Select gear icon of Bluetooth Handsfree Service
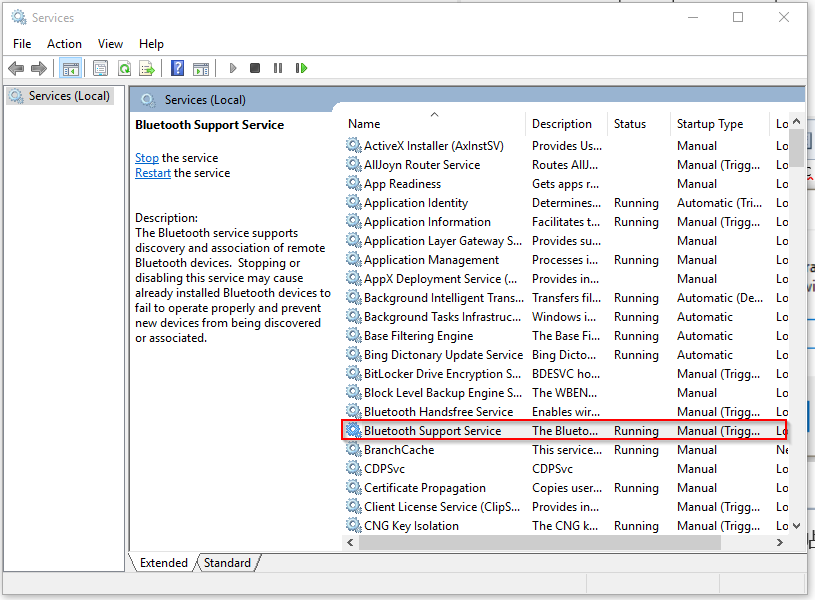This screenshot has height=600, width=815. coord(353,411)
